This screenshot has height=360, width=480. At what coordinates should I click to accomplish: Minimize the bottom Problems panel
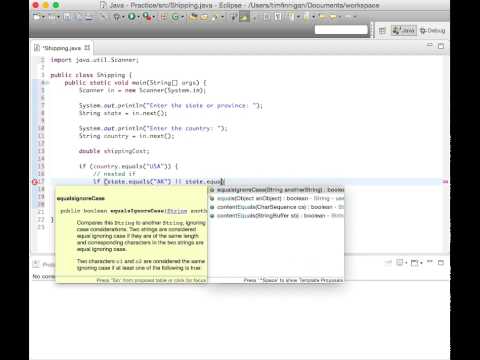pos(430,261)
